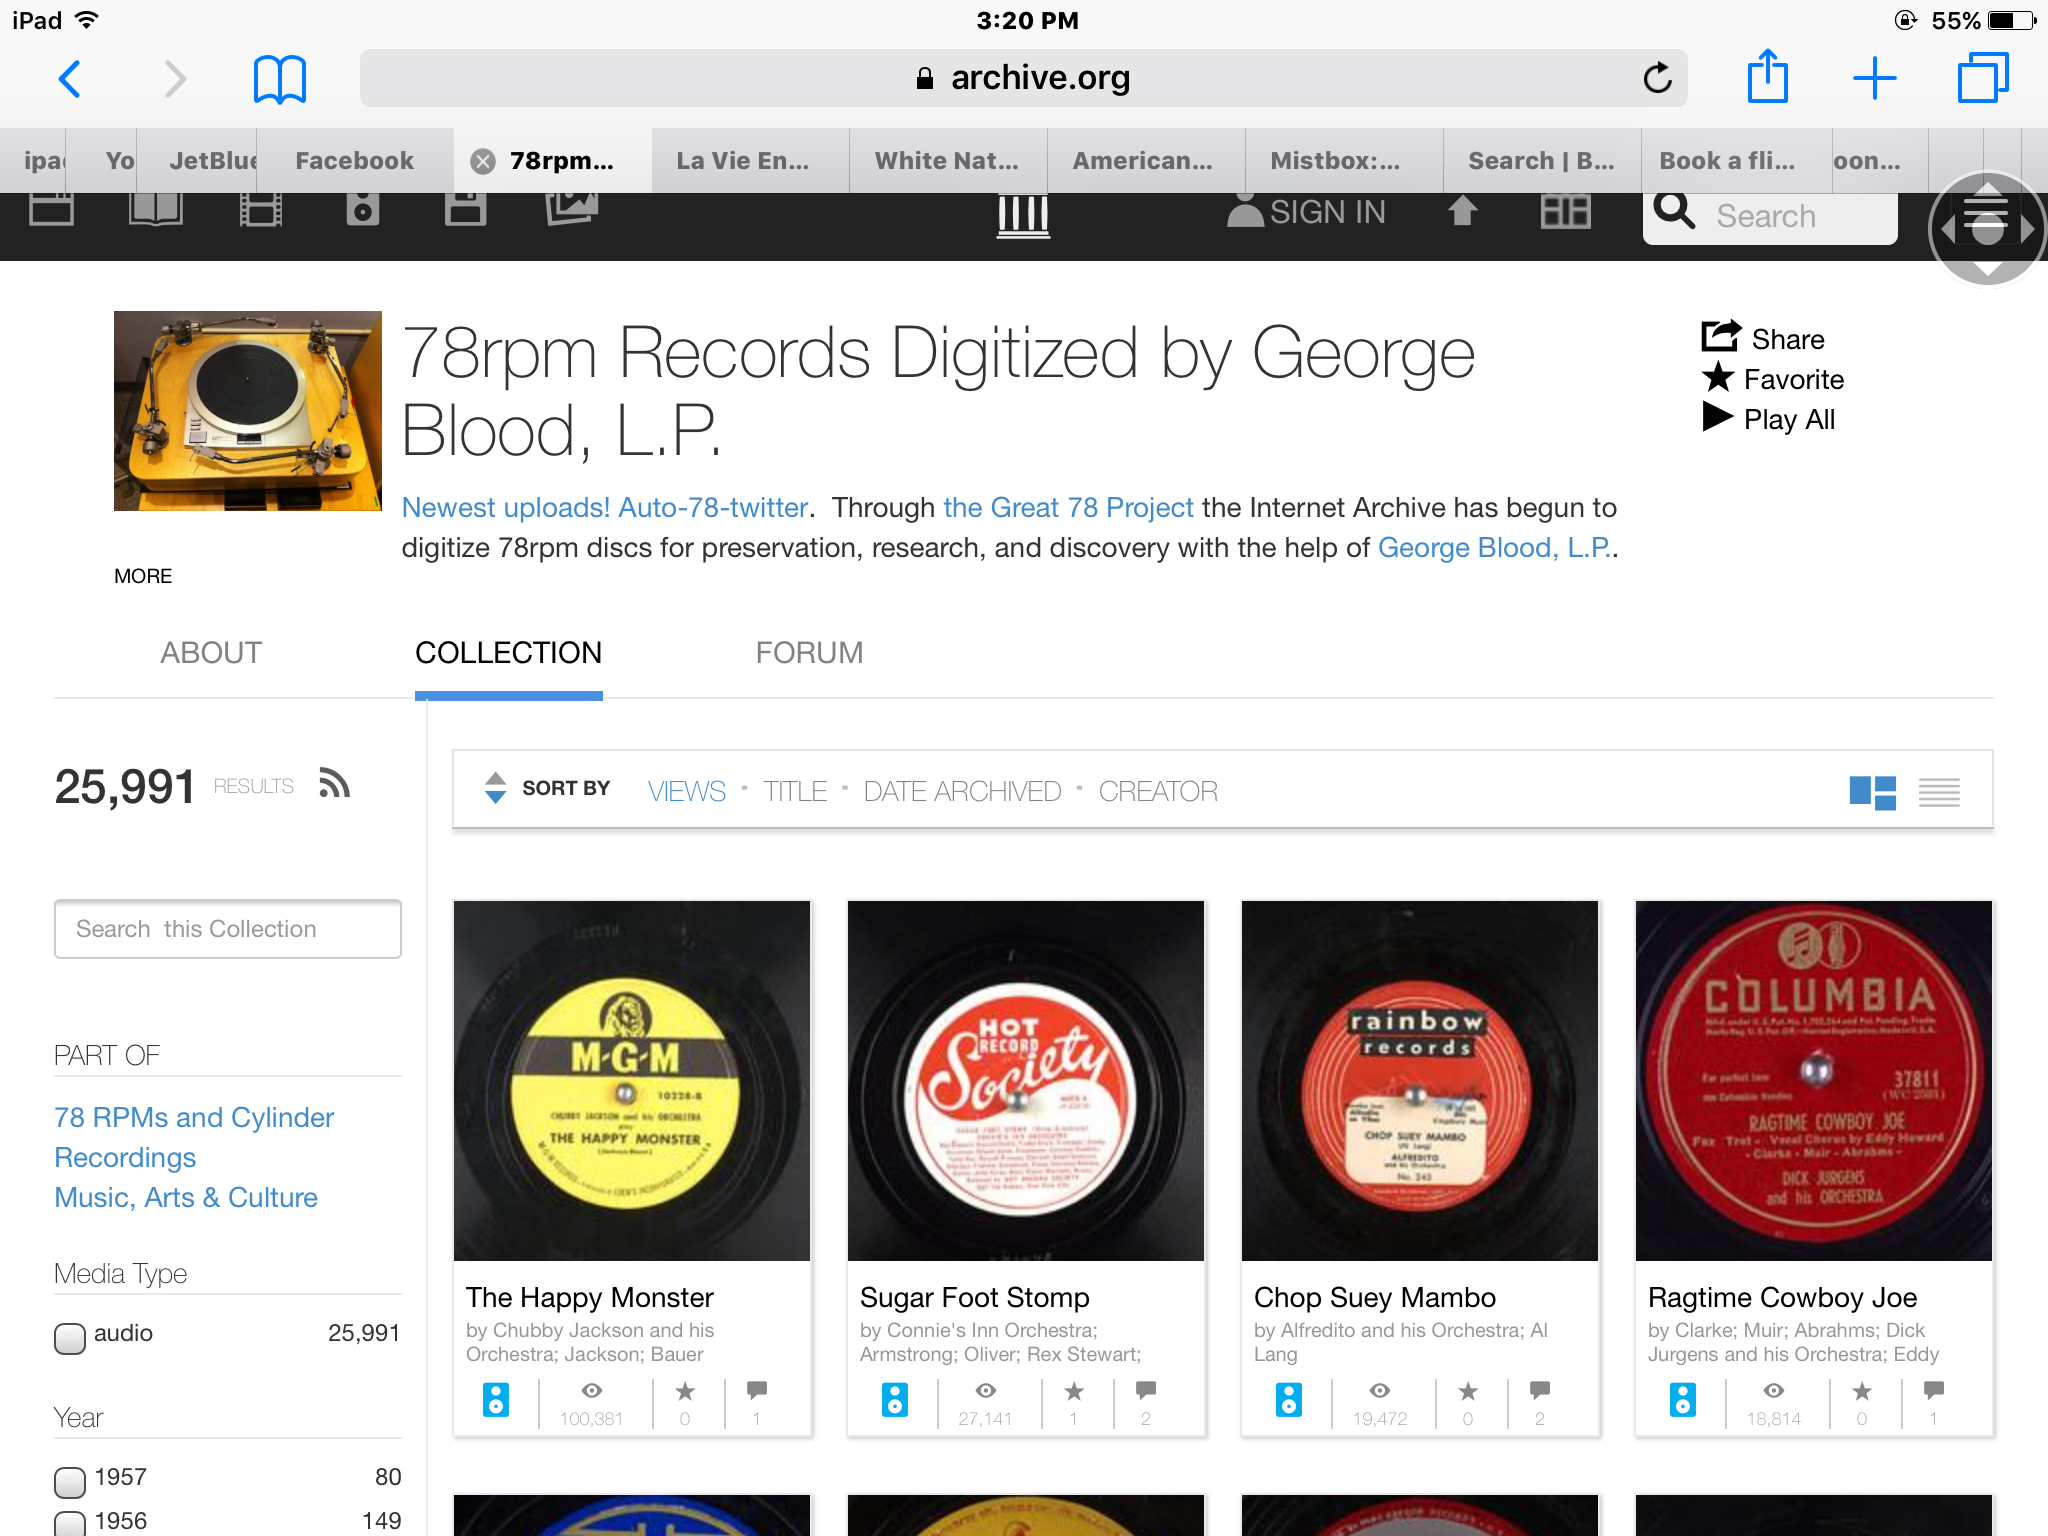The image size is (2048, 1536).
Task: Tap the Safari share icon
Action: 1767,77
